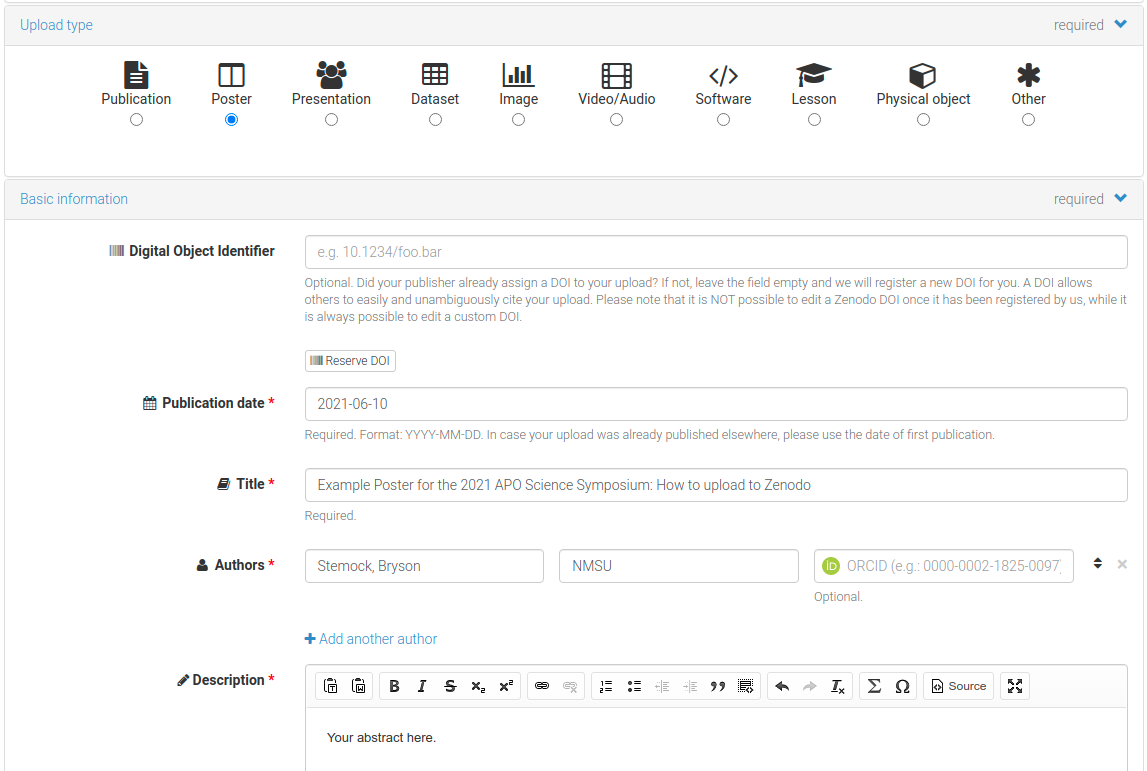Click the Unlink toolbar icon
Viewport: 1147px width, 771px height.
coord(570,686)
